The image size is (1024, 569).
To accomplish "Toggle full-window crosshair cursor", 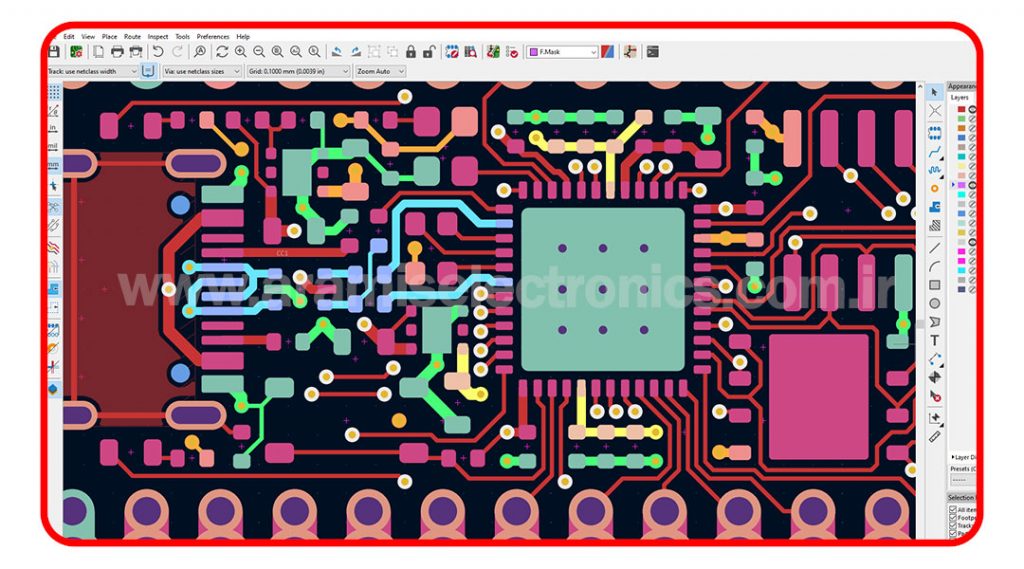I will (x=54, y=186).
